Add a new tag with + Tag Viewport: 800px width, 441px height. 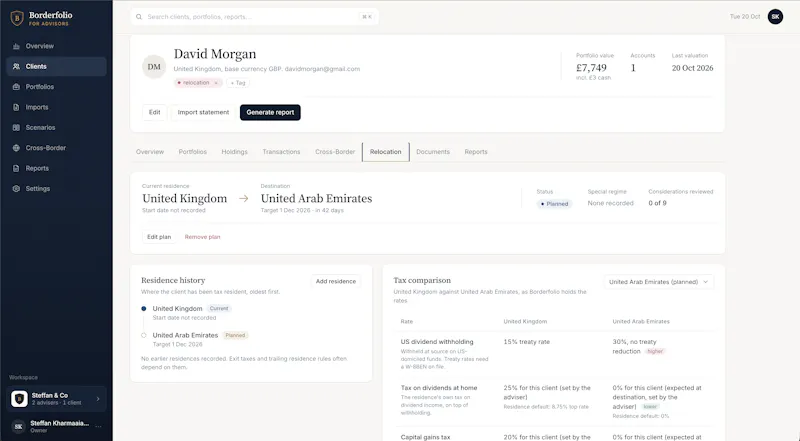pos(238,83)
